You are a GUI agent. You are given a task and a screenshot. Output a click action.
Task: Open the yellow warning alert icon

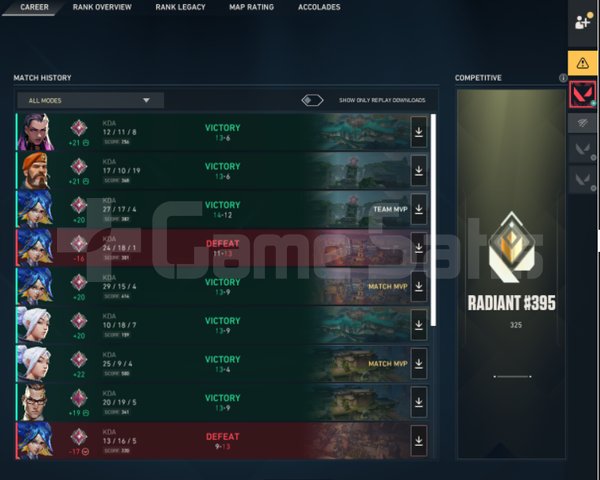pyautogui.click(x=582, y=63)
